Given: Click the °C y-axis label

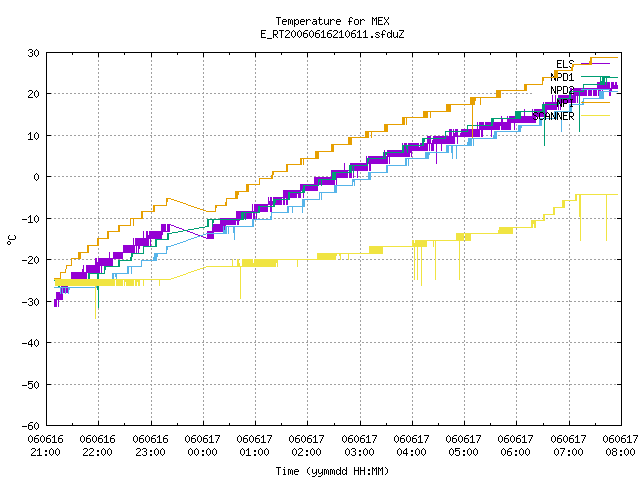Looking at the screenshot, I should [x=11, y=240].
